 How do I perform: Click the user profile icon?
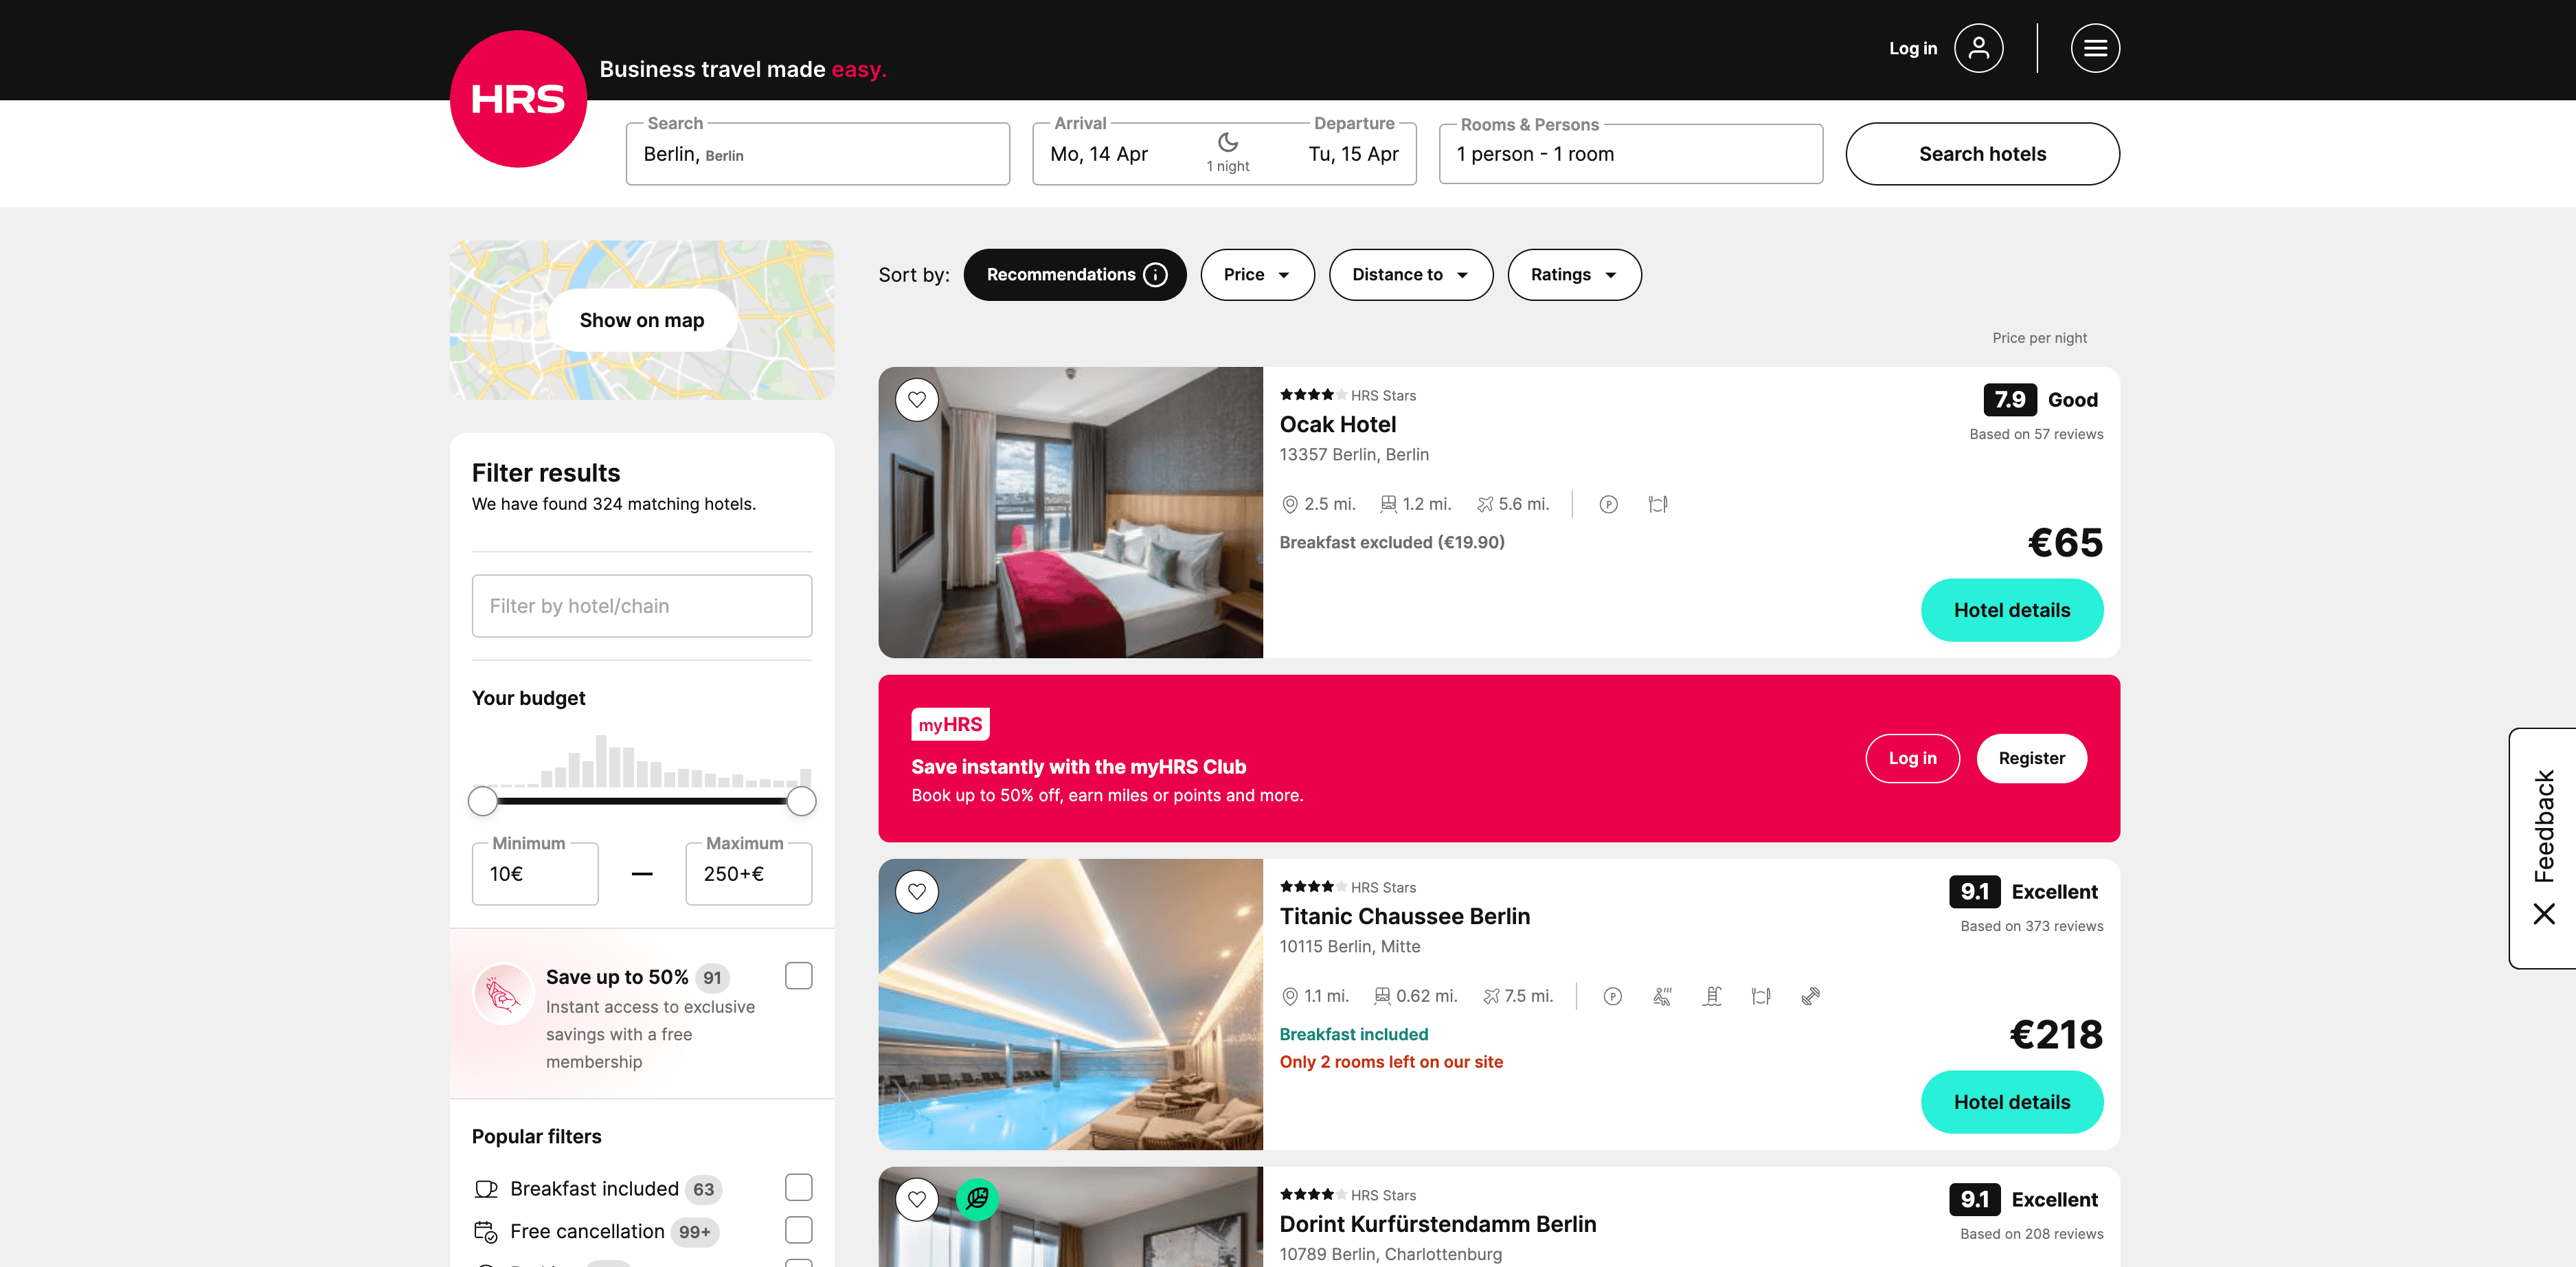(x=1978, y=48)
